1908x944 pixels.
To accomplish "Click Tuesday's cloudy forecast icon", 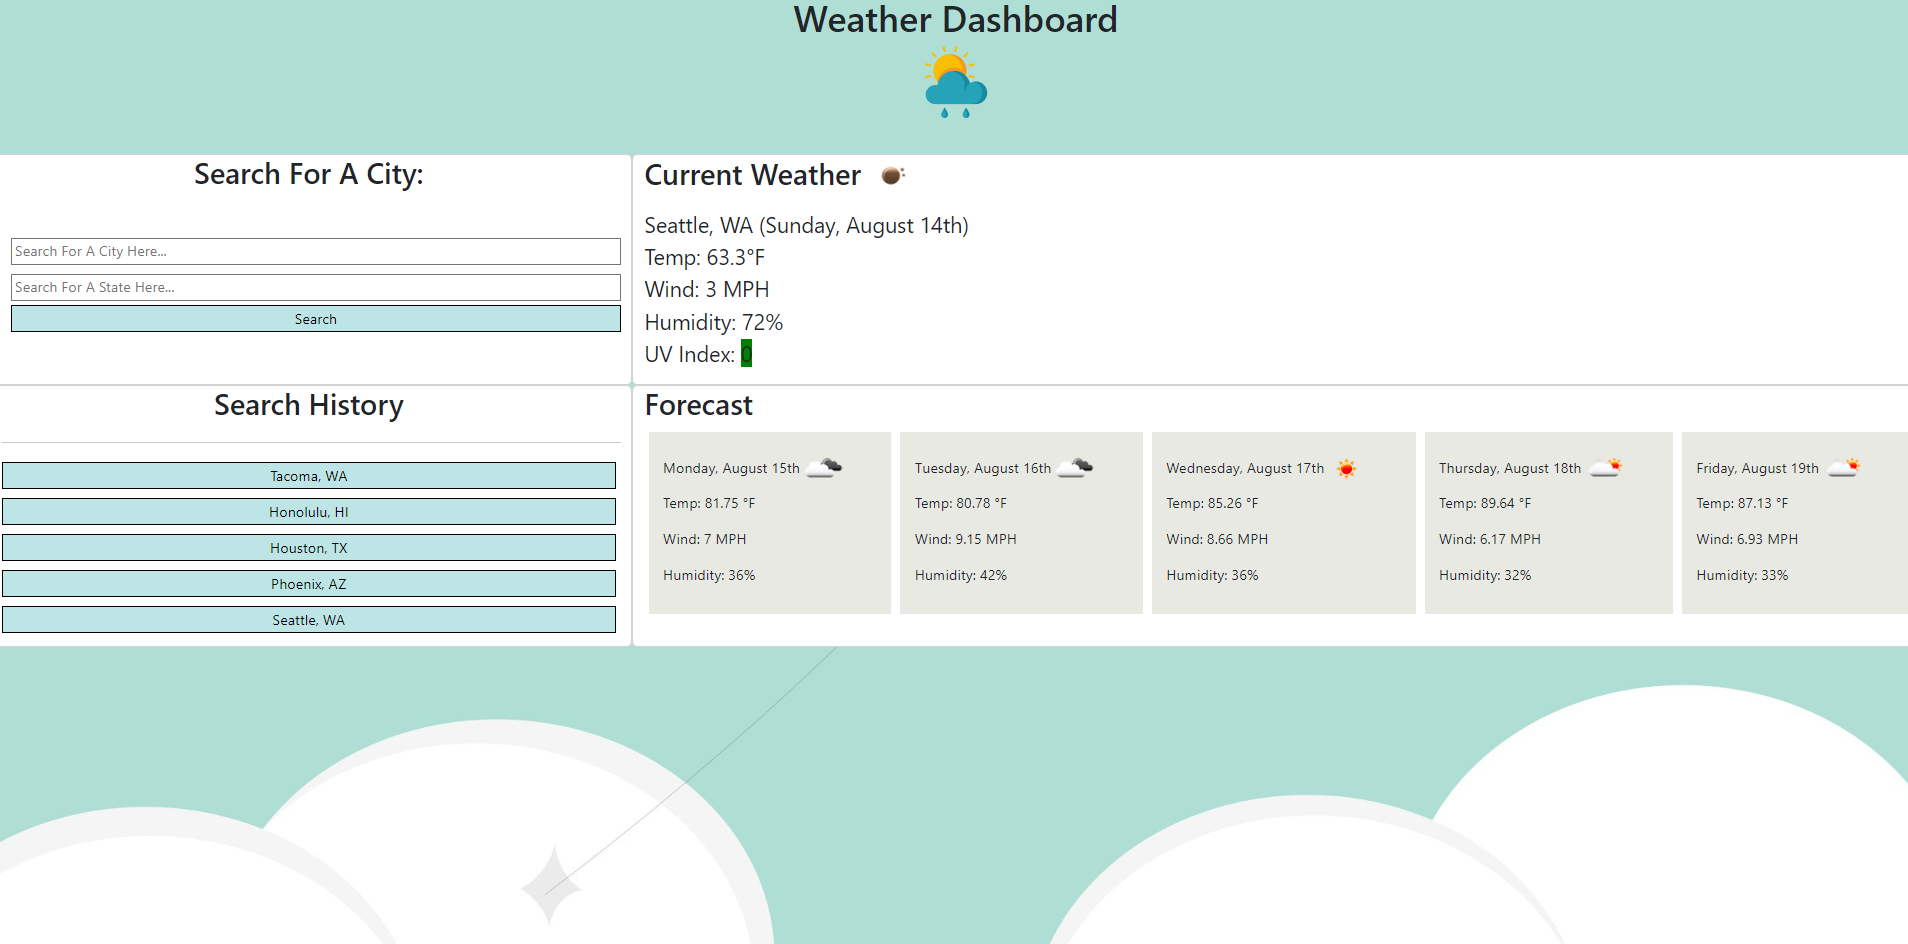I will point(1075,467).
